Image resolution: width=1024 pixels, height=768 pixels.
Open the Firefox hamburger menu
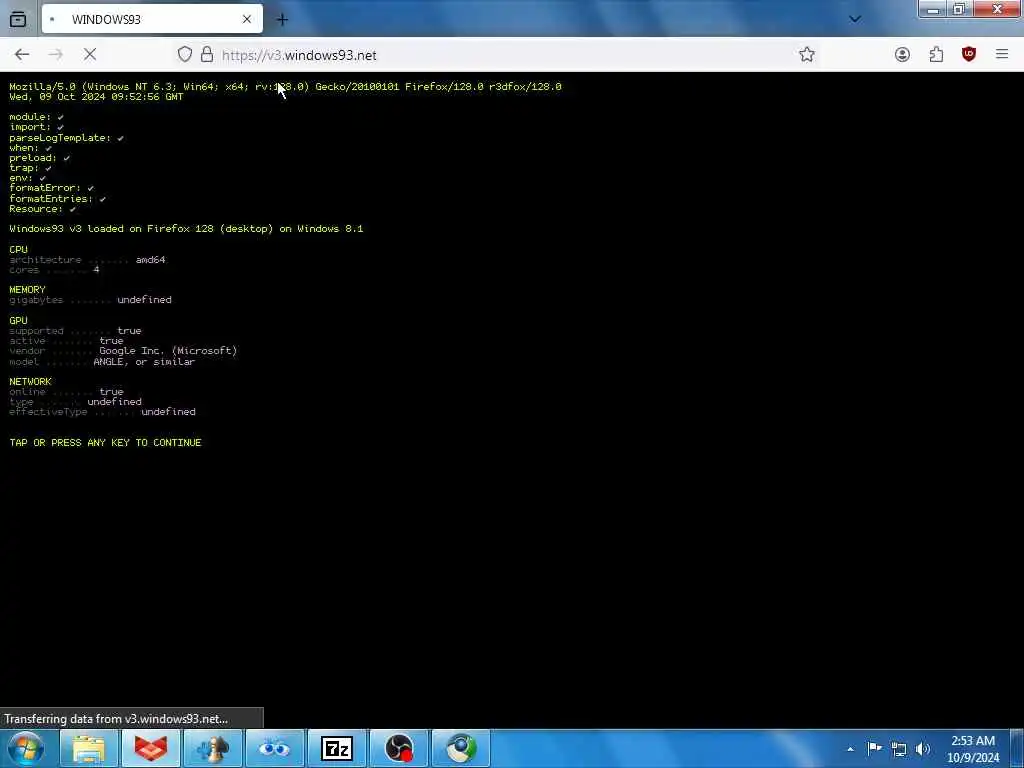1002,55
